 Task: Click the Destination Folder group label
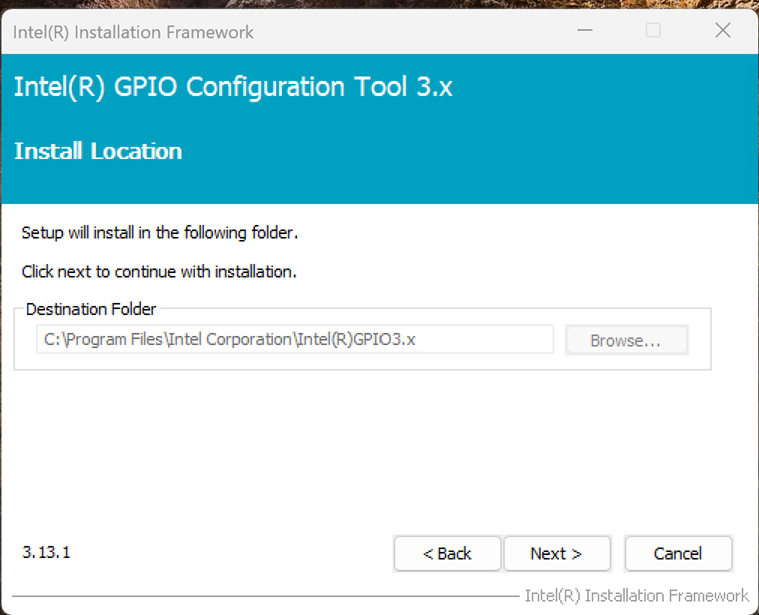coord(91,309)
